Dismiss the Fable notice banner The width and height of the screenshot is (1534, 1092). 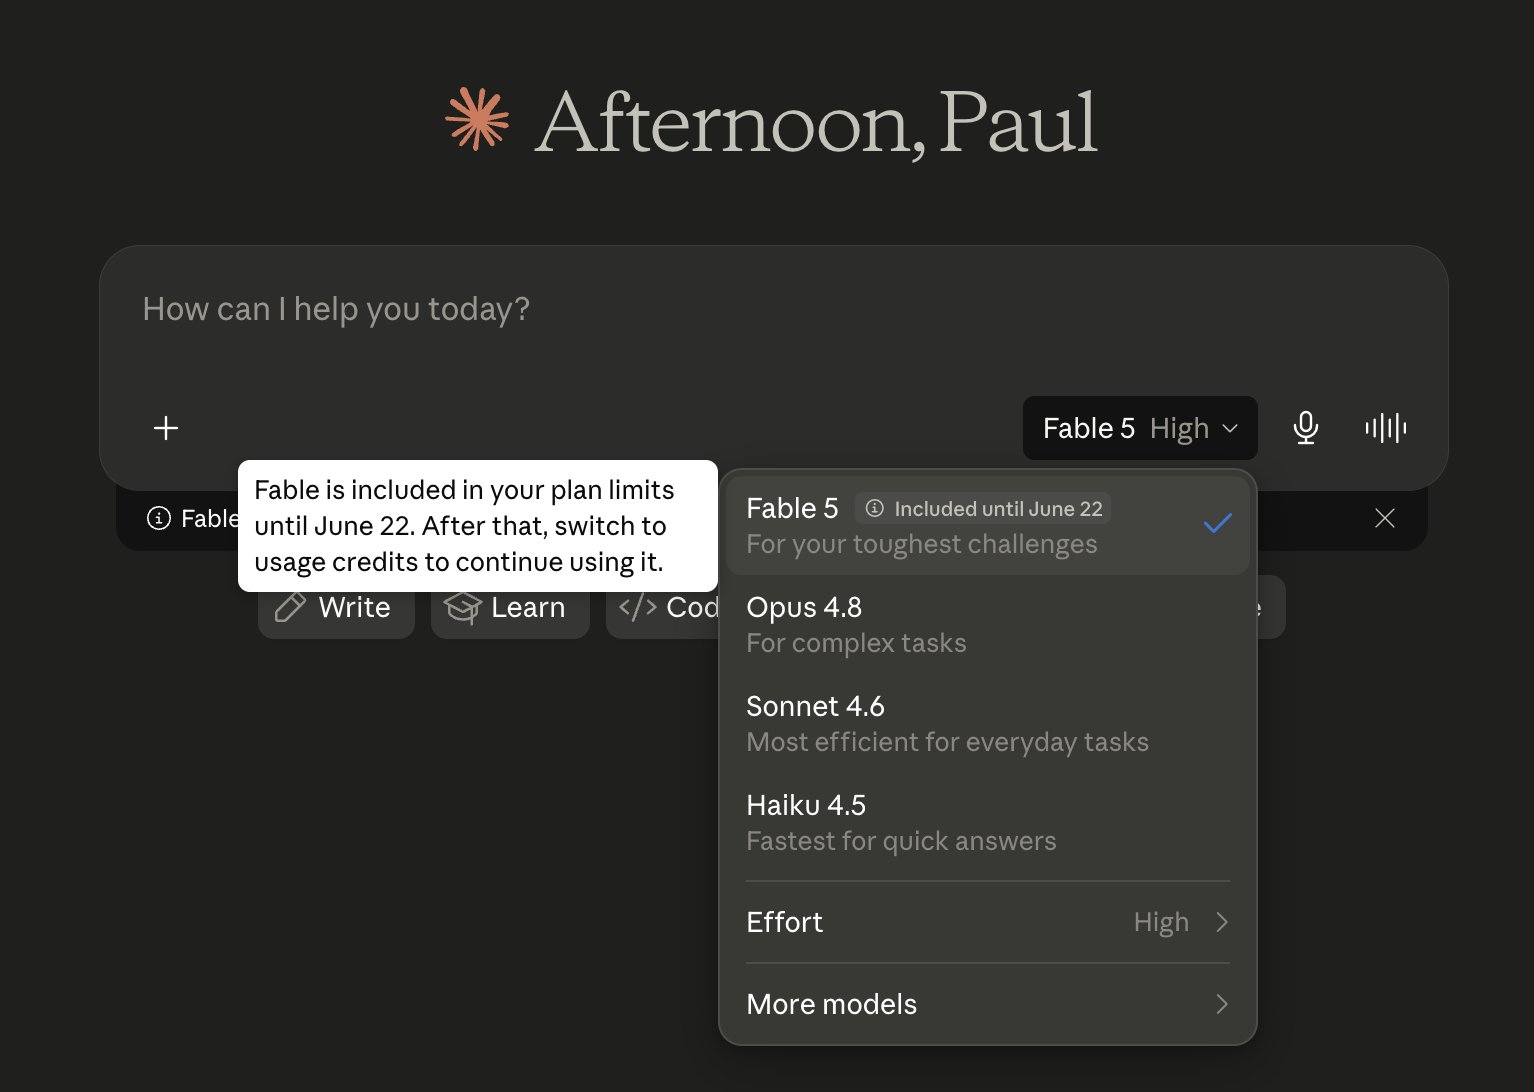click(1384, 518)
